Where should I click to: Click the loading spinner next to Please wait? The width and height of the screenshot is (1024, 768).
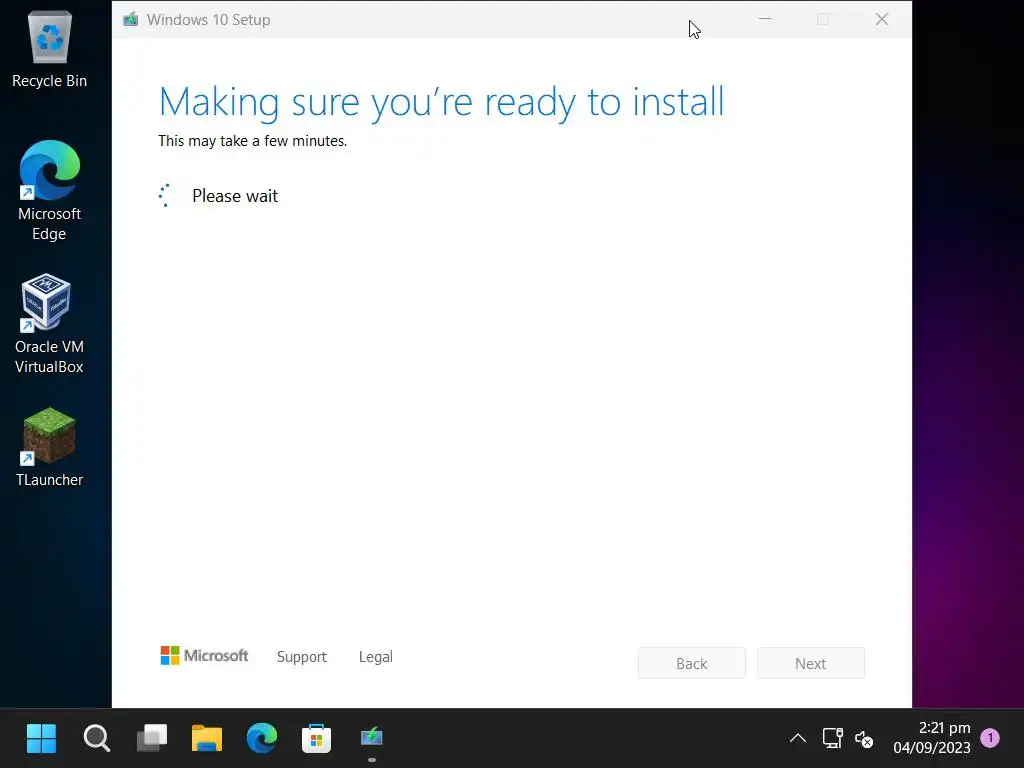coord(165,195)
